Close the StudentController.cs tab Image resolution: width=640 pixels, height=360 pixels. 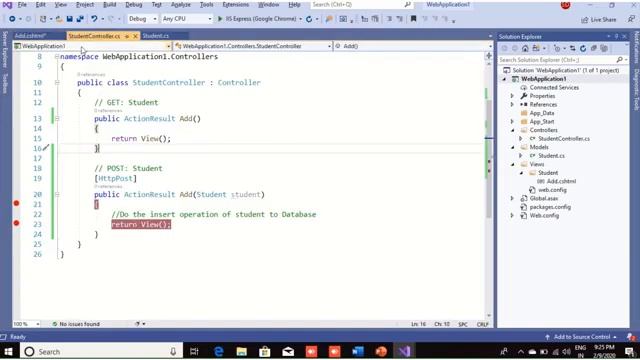(x=135, y=36)
